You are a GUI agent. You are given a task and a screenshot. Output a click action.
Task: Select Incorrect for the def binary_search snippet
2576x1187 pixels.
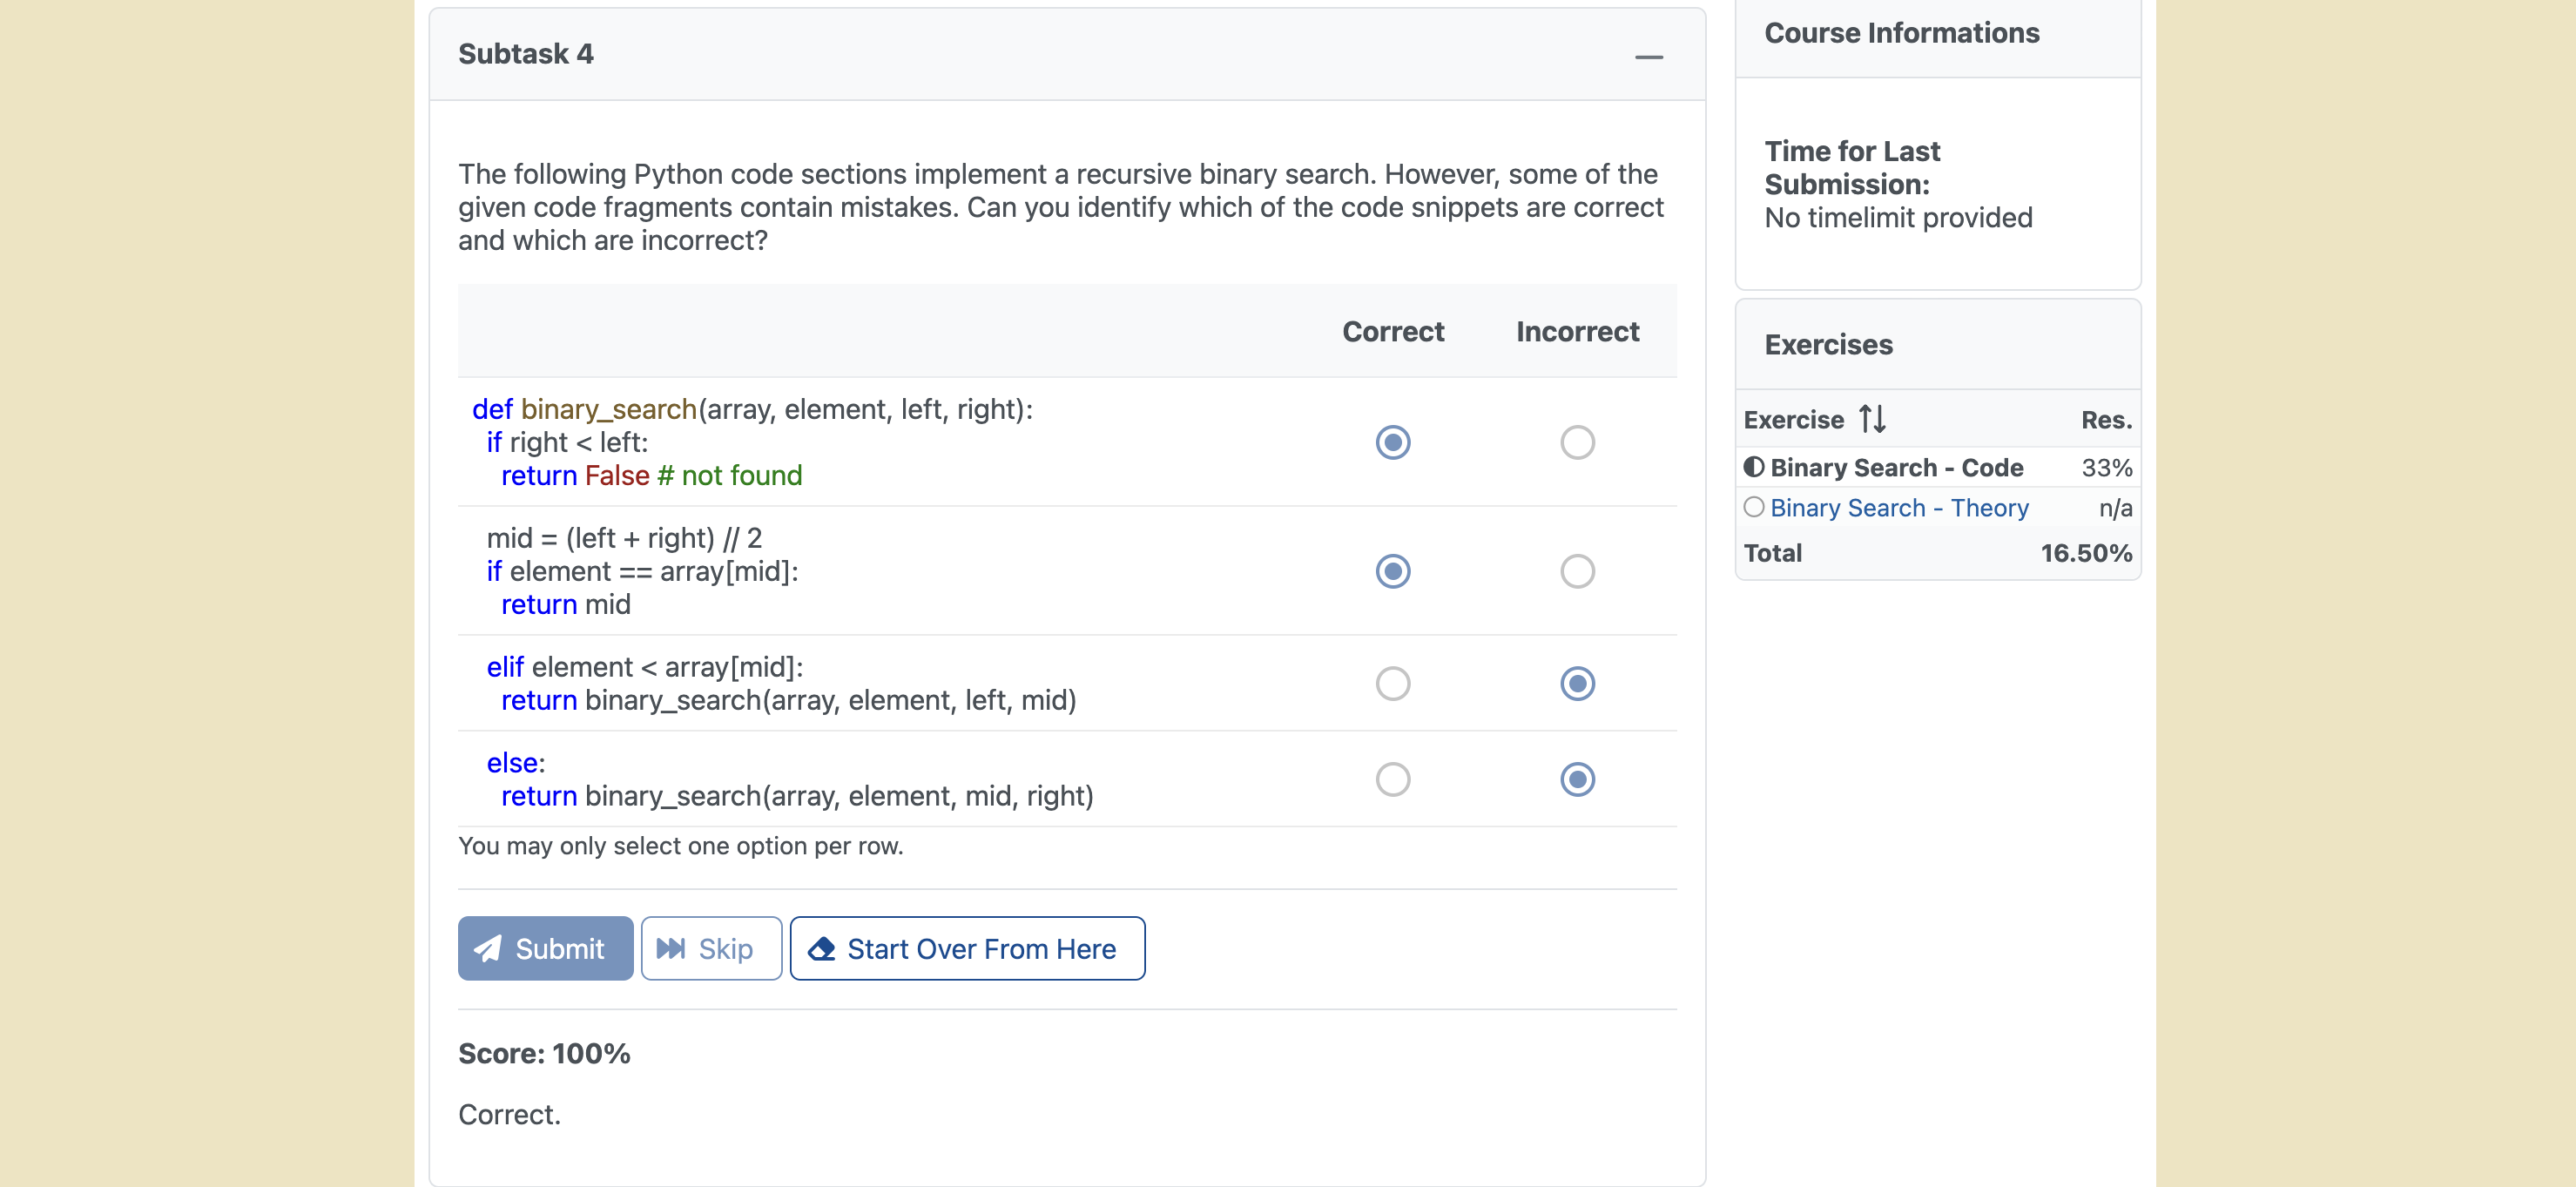(x=1577, y=442)
